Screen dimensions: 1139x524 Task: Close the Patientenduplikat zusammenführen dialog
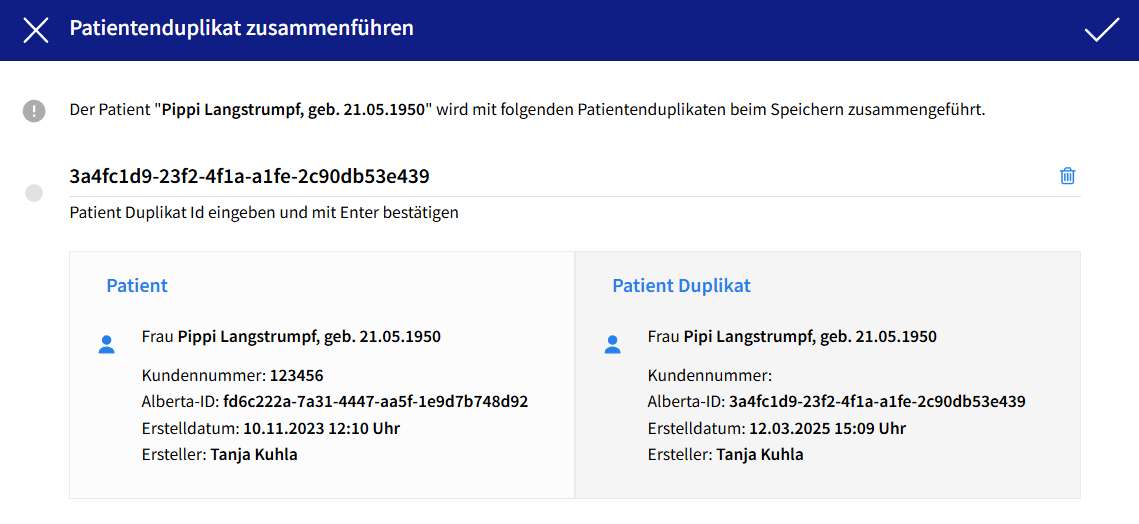[x=36, y=30]
